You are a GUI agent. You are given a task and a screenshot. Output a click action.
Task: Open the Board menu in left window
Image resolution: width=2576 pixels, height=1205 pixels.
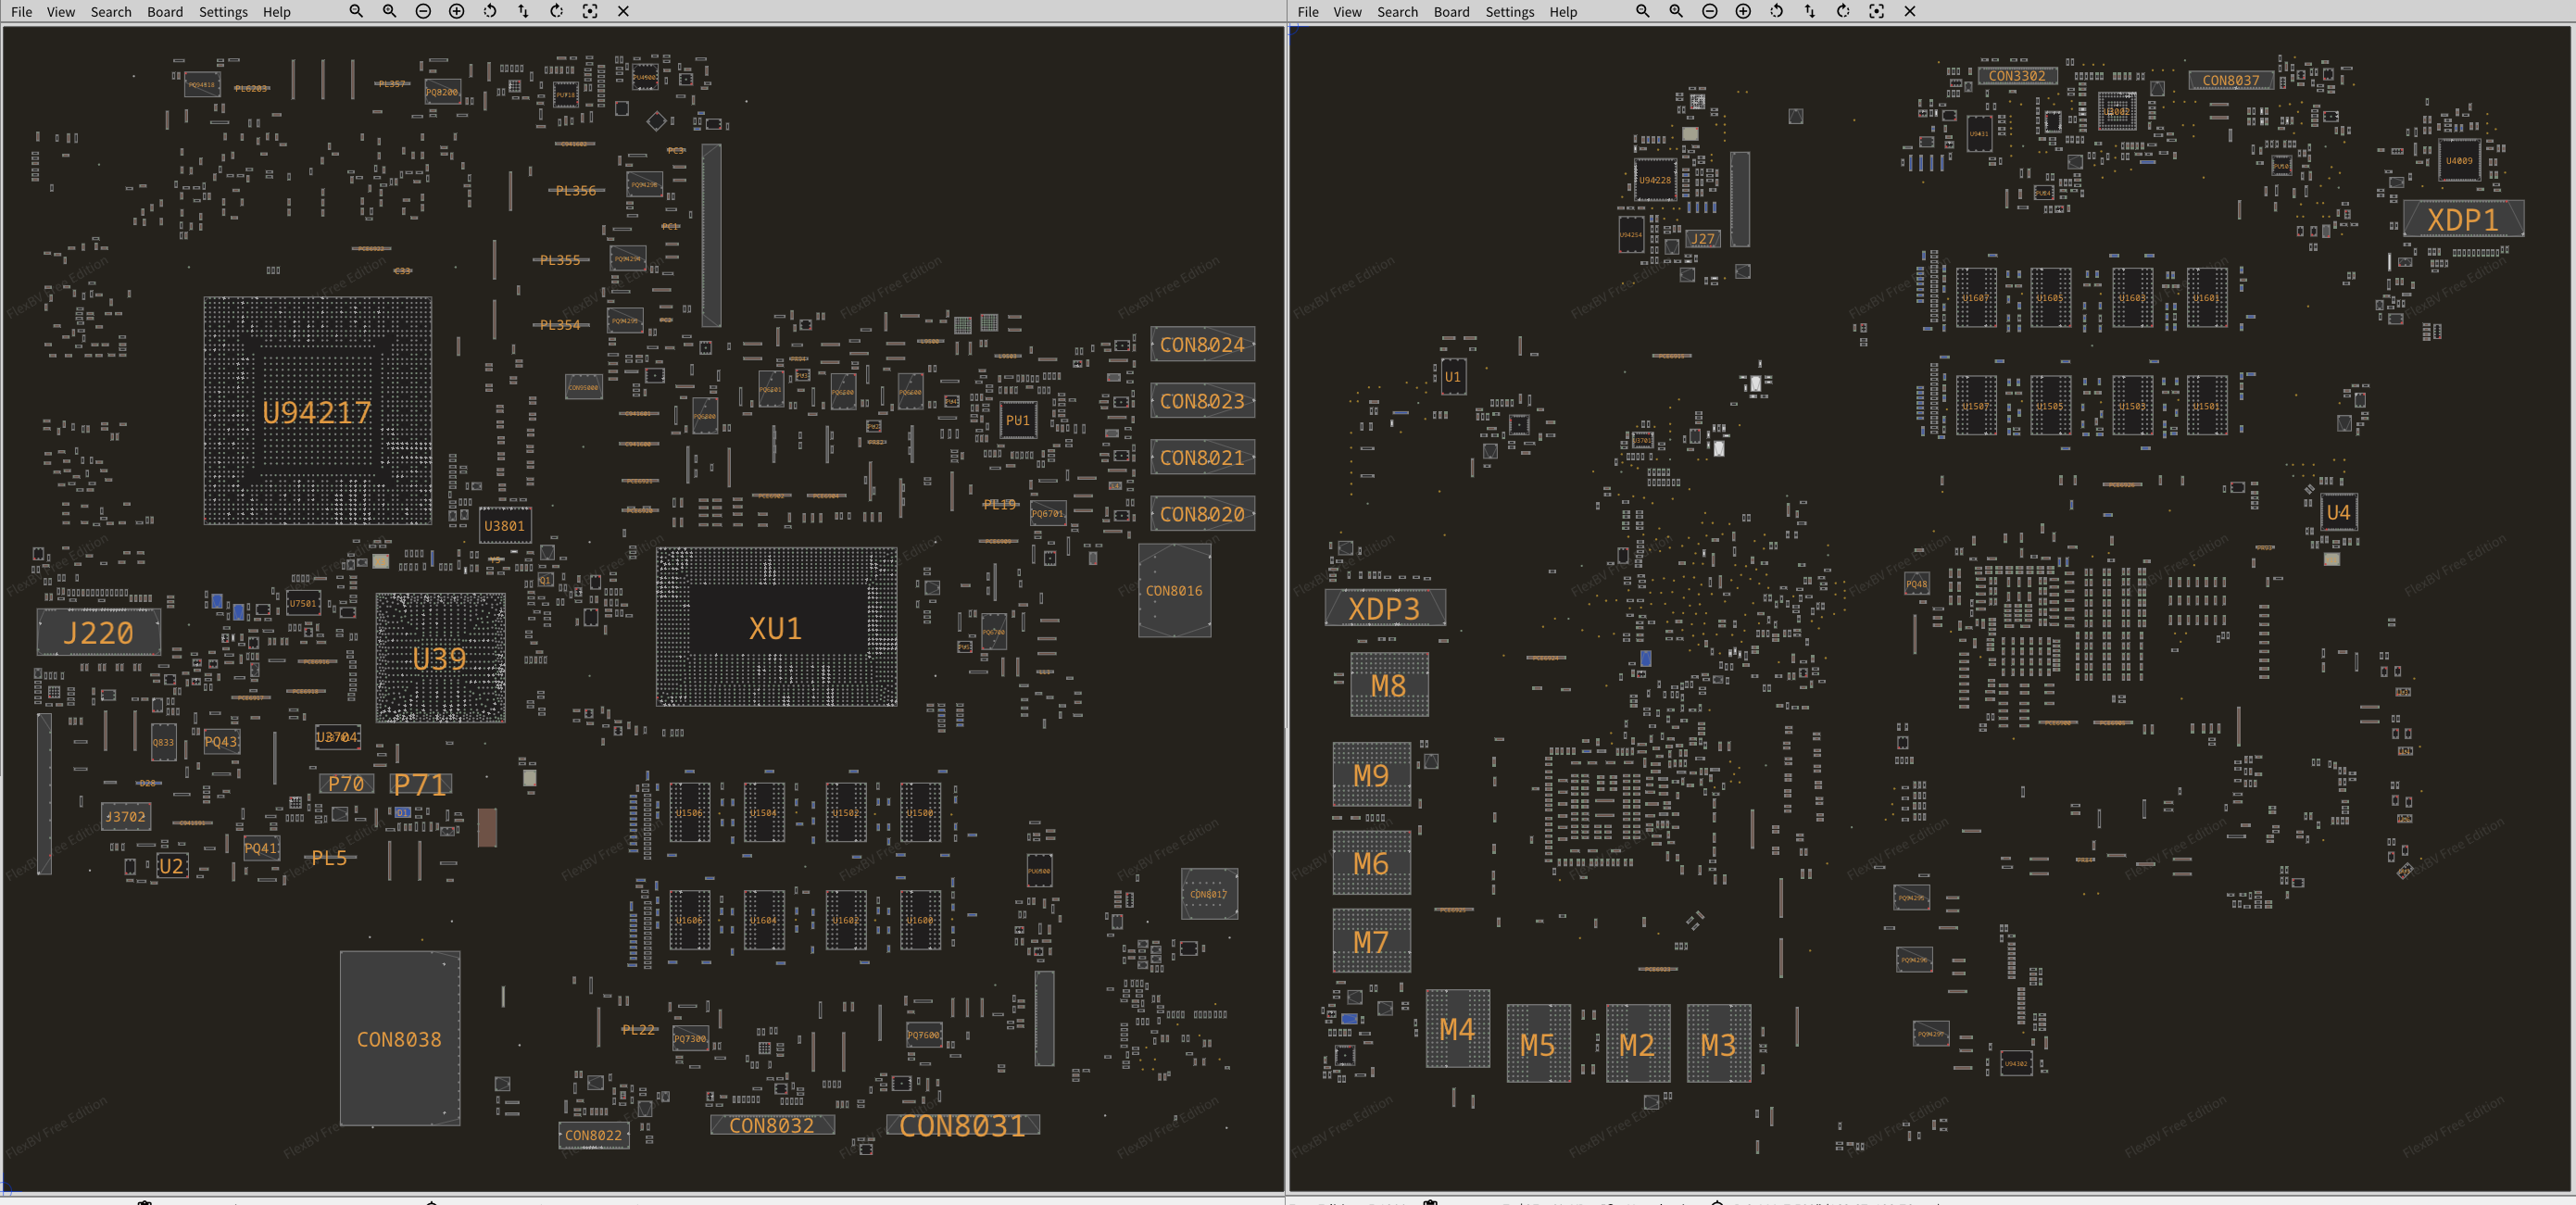(165, 12)
